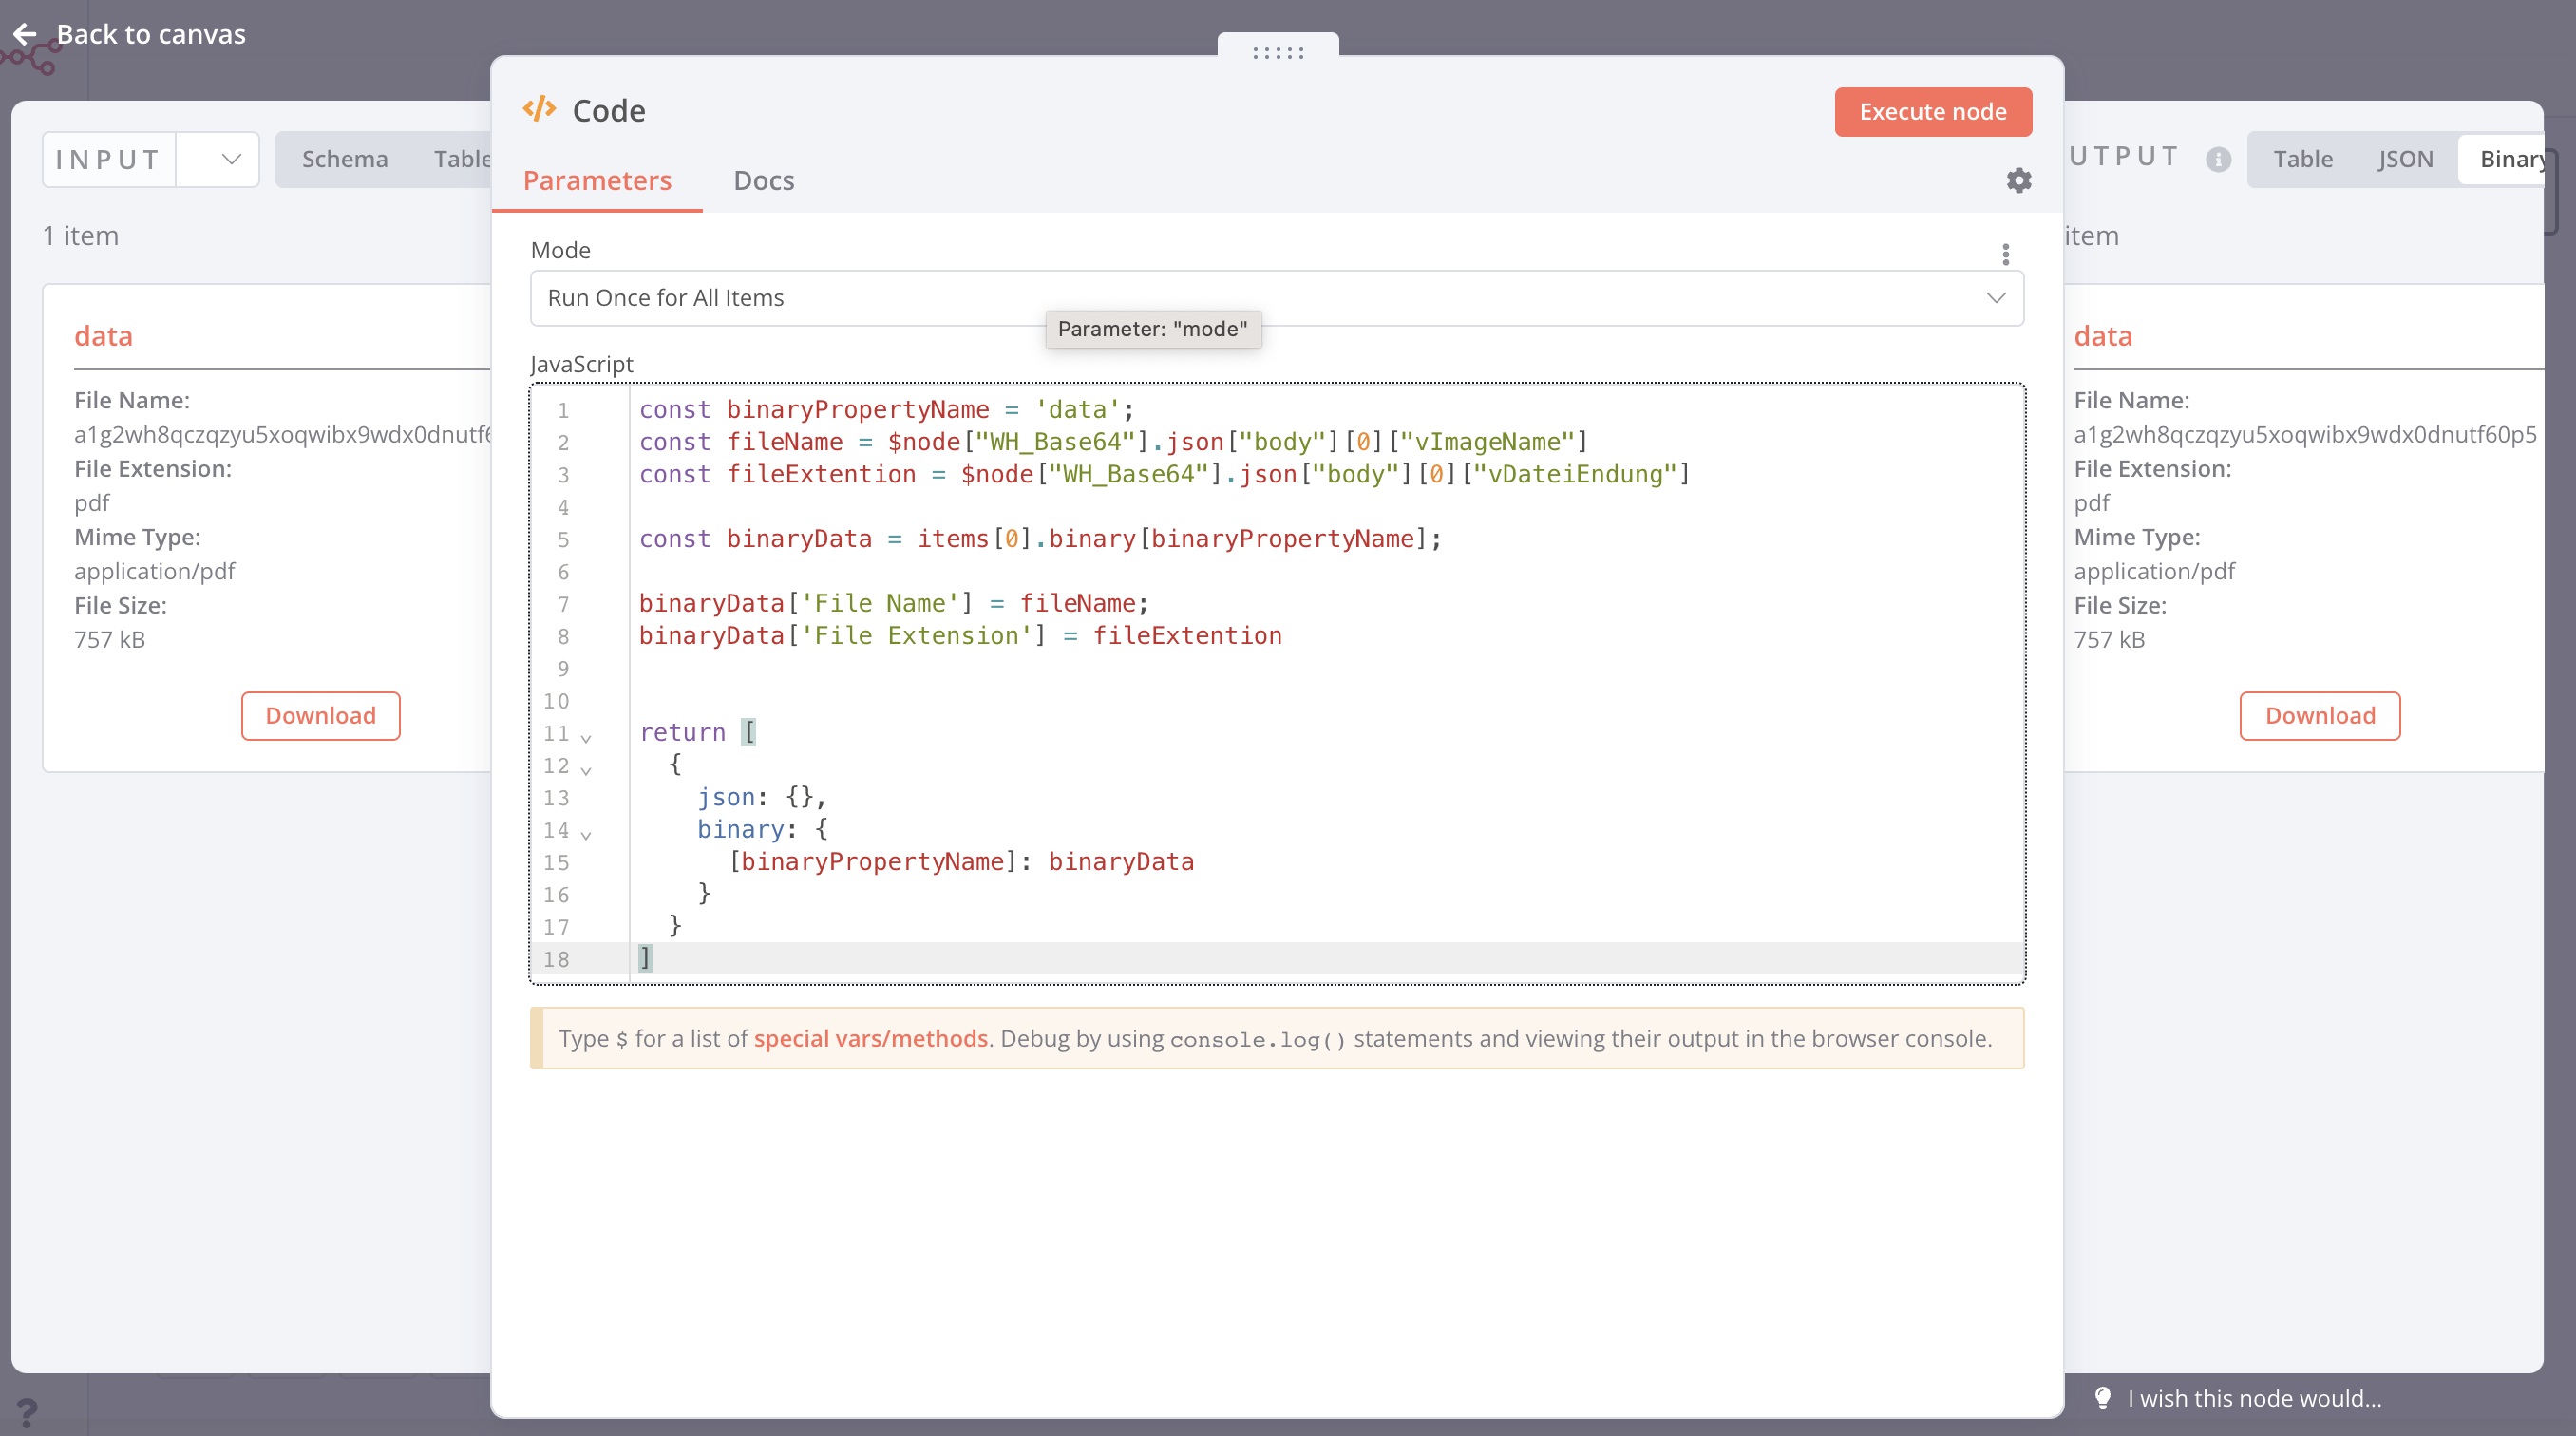The height and width of the screenshot is (1436, 2576).
Task: Collapse the code fold on line 11
Action: (x=586, y=737)
